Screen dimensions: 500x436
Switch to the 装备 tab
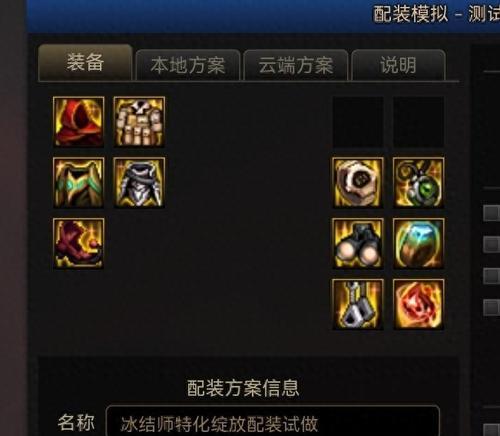coord(85,63)
